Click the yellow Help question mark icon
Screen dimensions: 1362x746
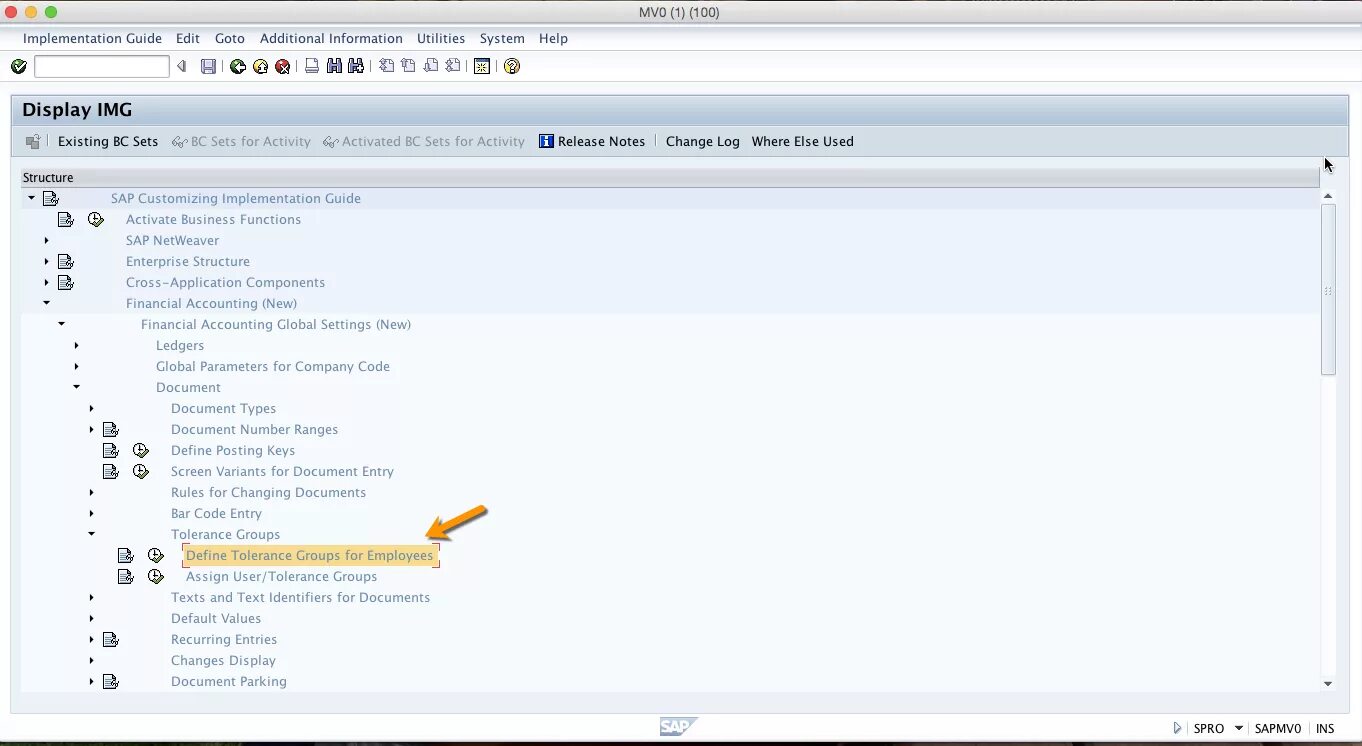click(x=512, y=67)
